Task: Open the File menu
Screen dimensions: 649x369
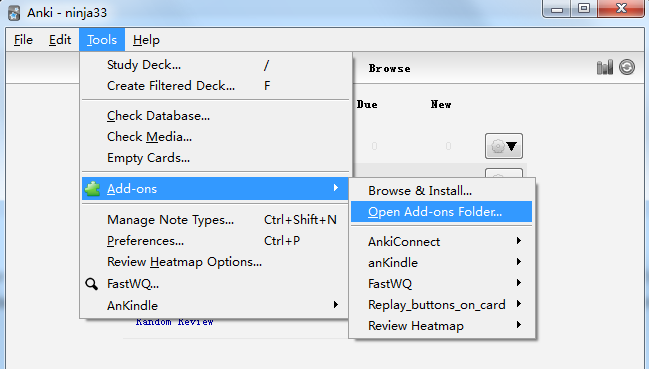Action: click(x=23, y=40)
